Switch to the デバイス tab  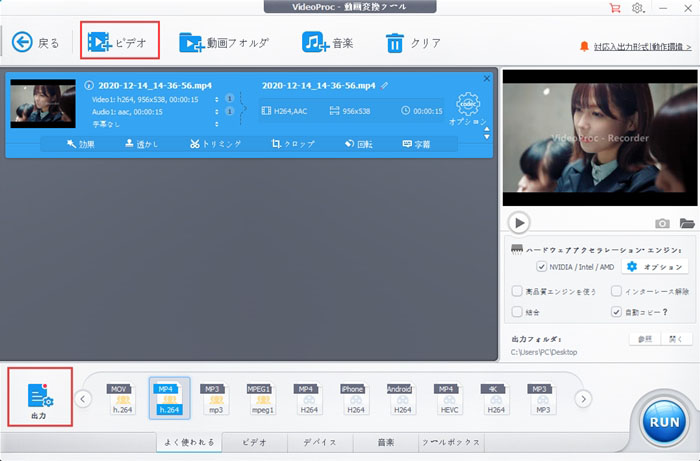click(319, 442)
